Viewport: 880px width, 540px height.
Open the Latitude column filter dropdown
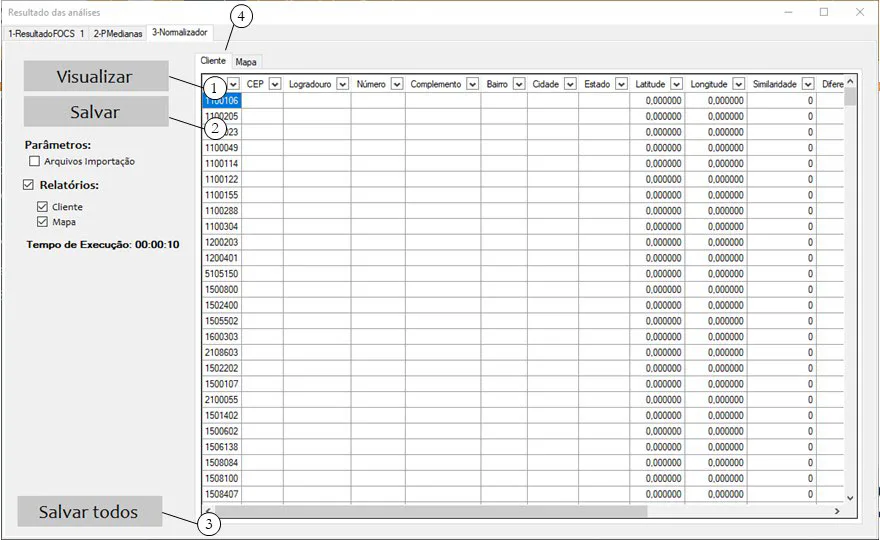pos(677,84)
